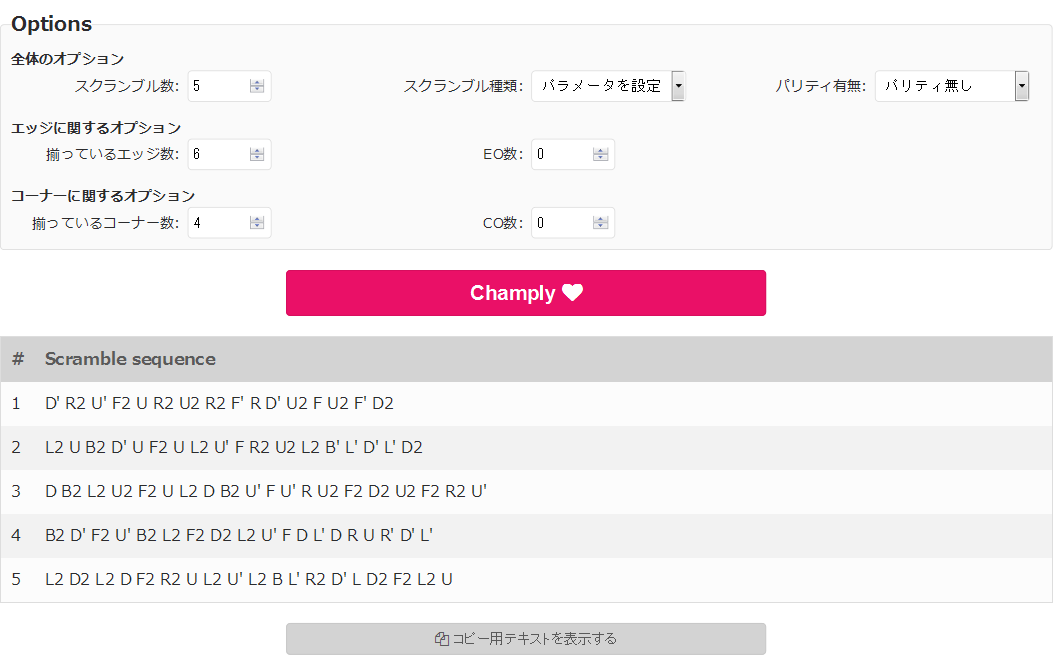Click コピー用テキストを表示する button
1053x668 pixels.
(526, 639)
